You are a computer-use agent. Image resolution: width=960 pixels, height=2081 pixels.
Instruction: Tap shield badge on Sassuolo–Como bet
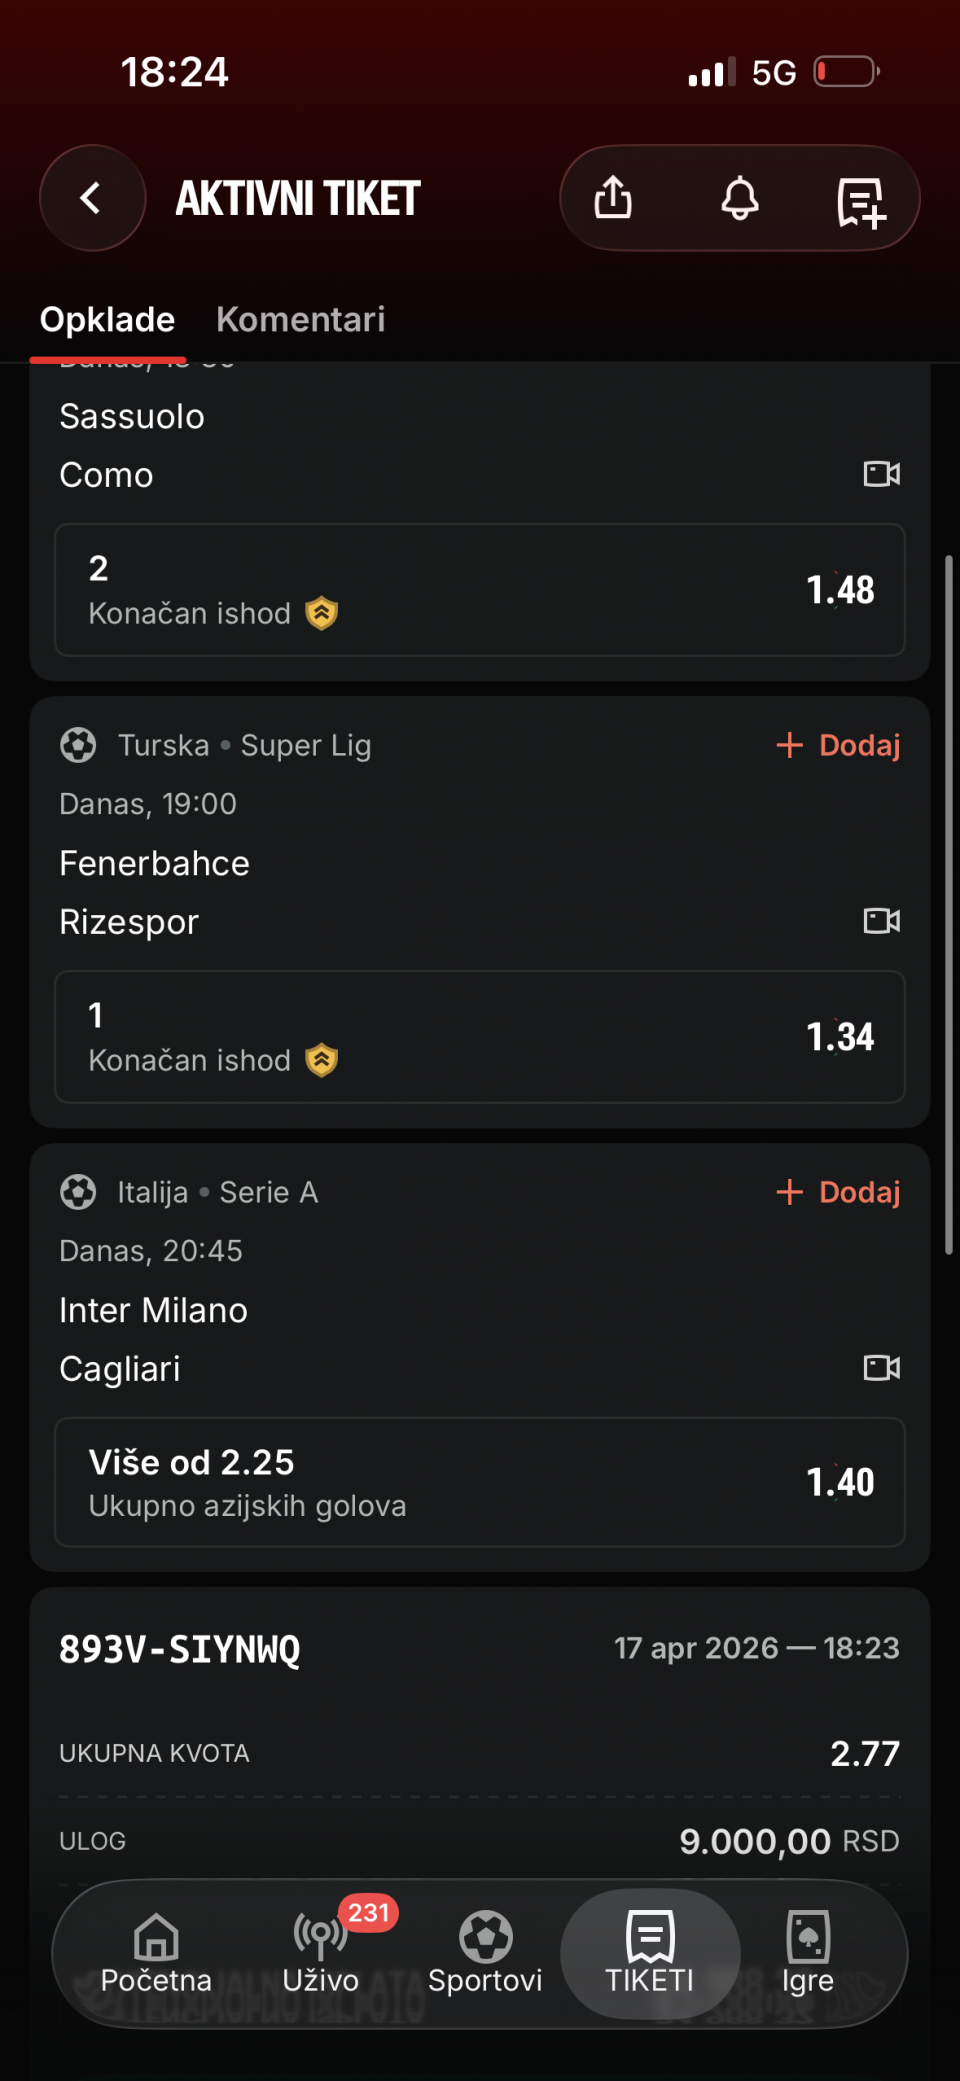[322, 613]
